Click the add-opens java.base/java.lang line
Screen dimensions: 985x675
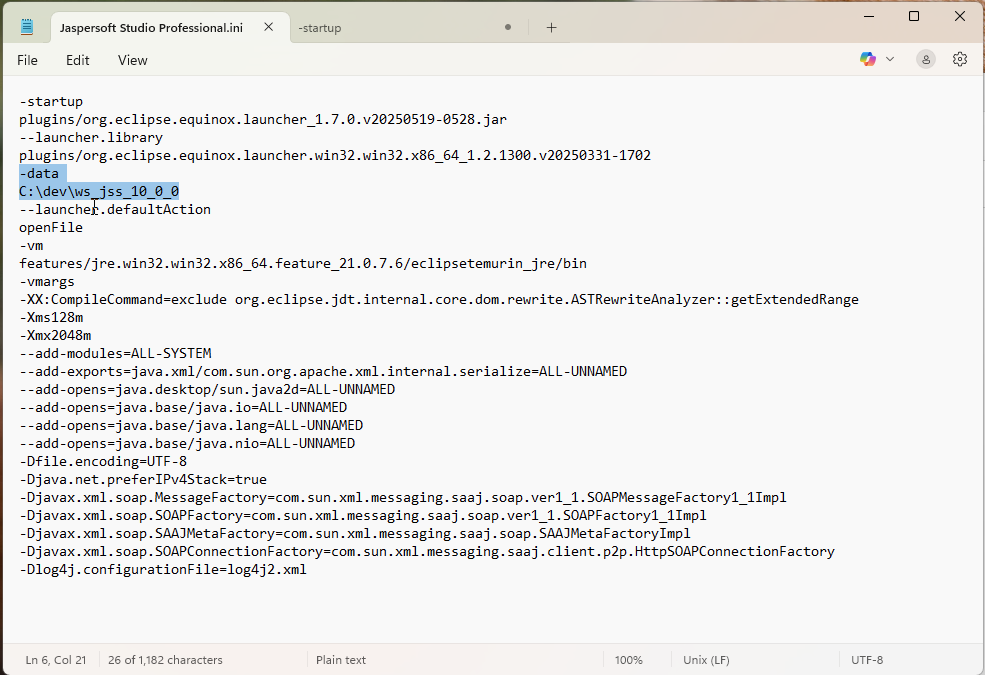coord(191,425)
